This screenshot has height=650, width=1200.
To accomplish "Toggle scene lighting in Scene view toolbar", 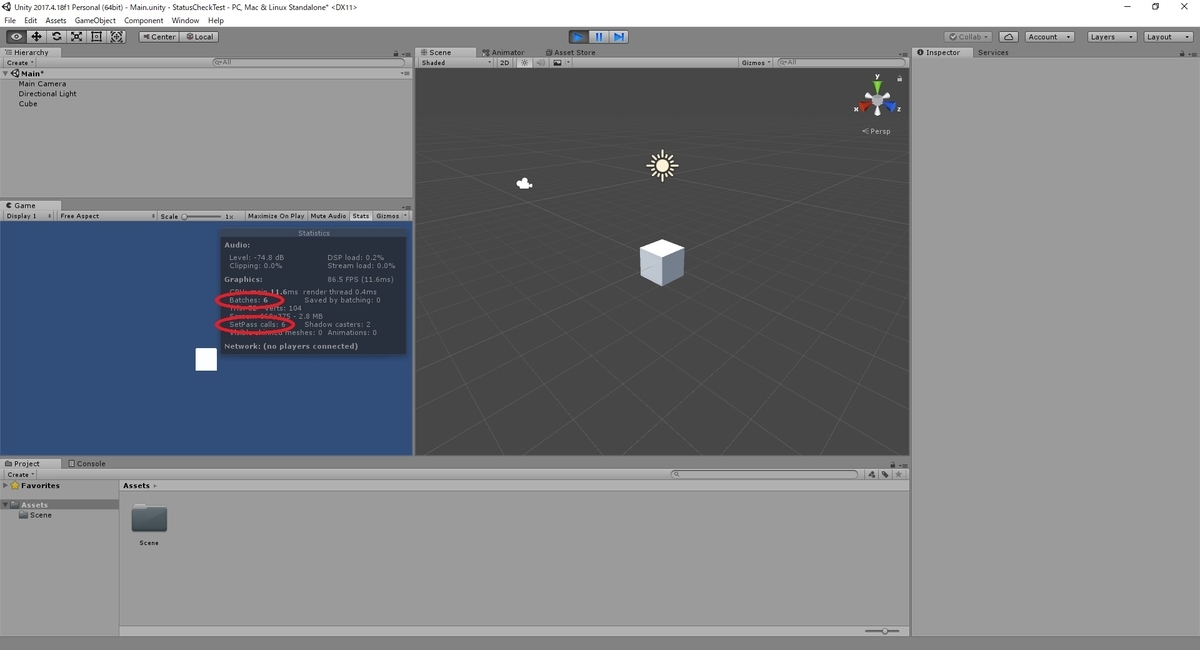I will (524, 62).
